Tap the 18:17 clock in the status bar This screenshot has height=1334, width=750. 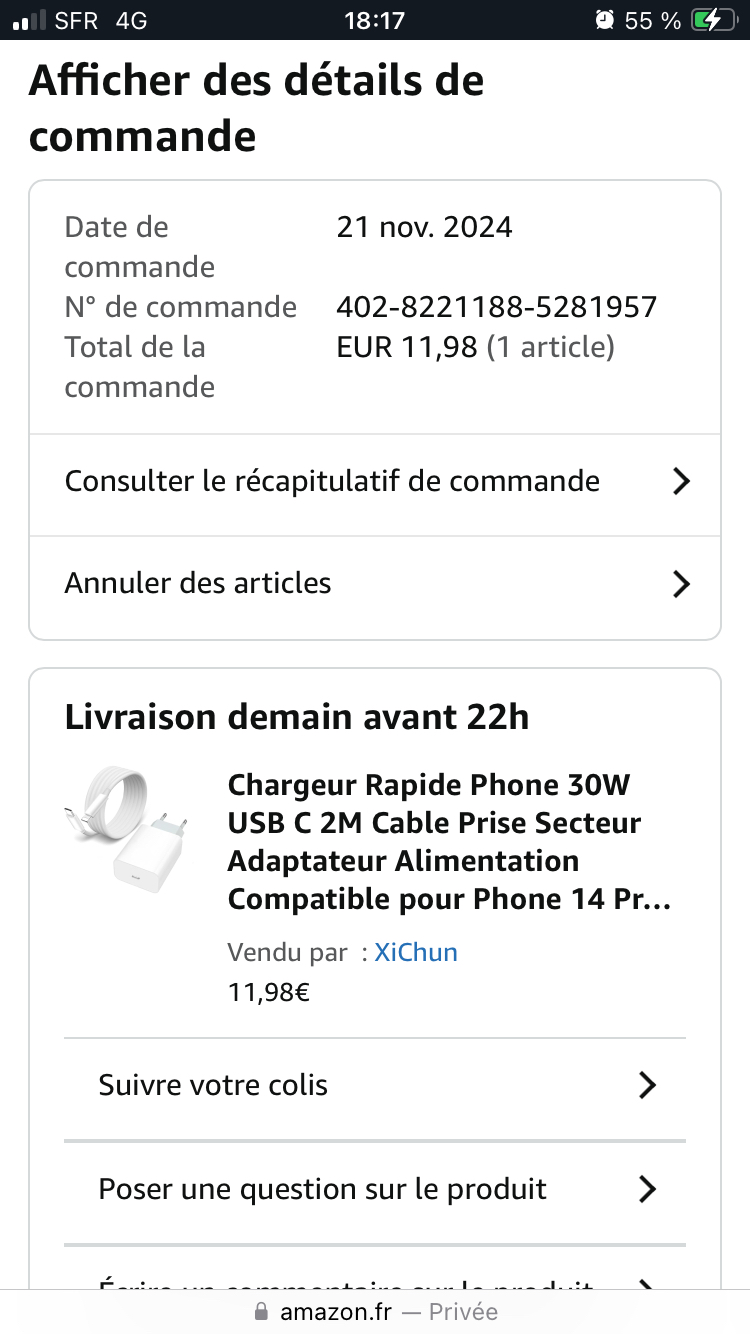374,20
